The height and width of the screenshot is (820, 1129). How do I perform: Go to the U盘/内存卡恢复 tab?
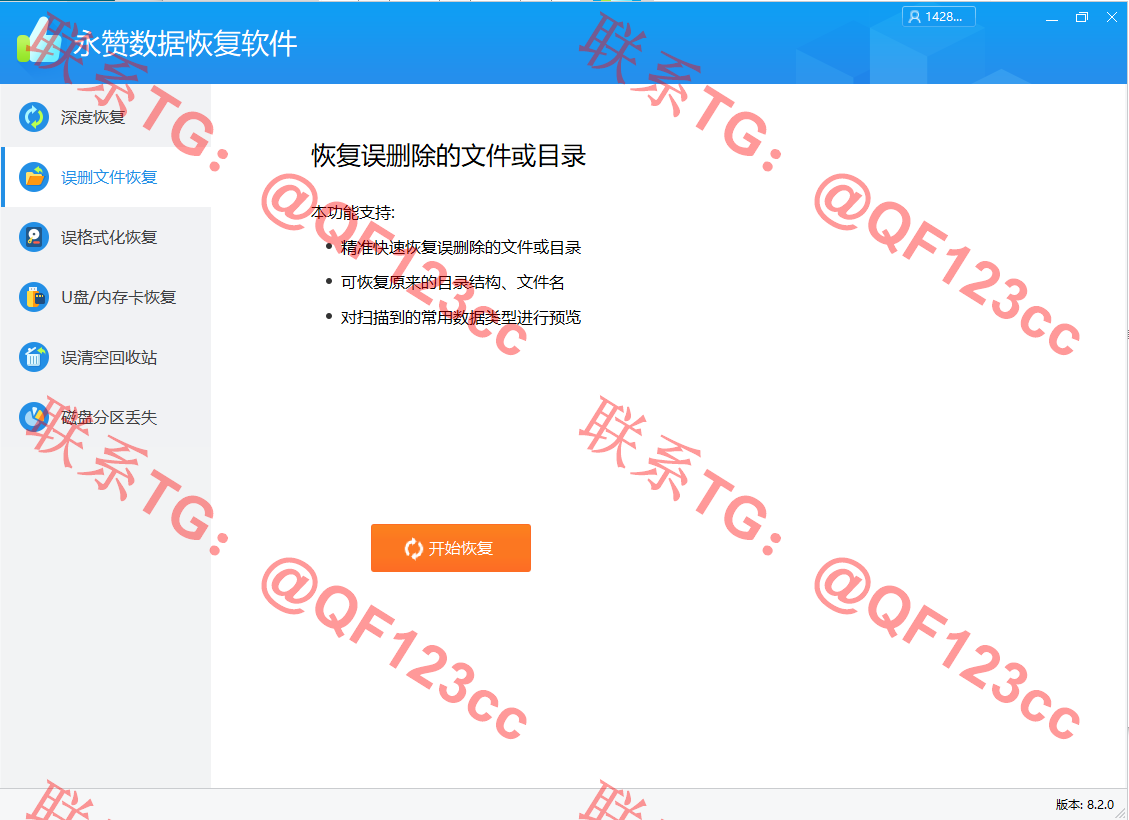(106, 297)
